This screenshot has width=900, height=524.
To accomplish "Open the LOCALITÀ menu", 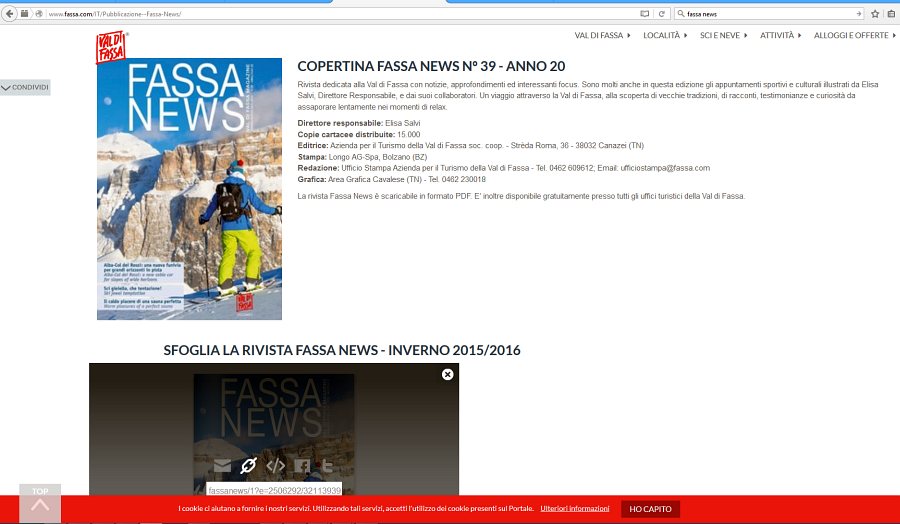I will 665,36.
